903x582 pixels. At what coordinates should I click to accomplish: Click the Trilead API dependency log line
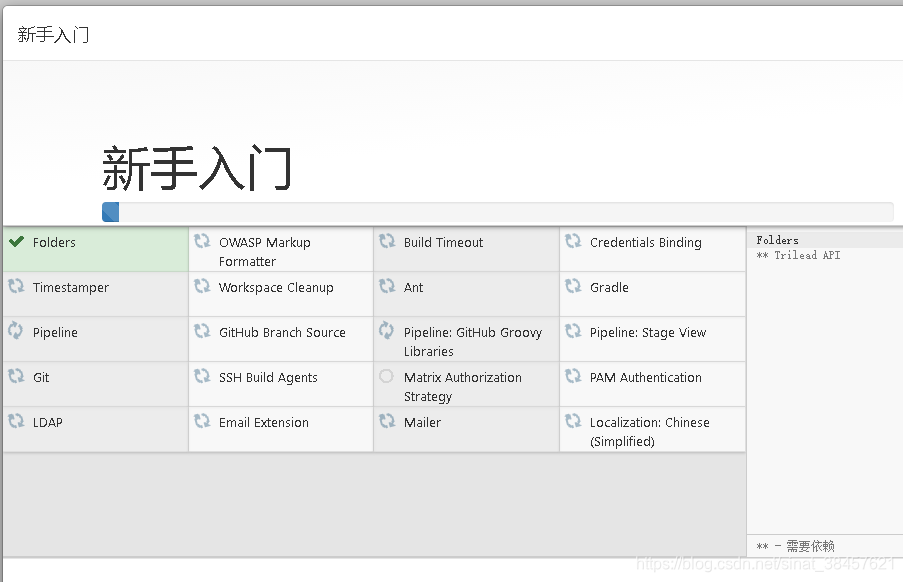798,255
